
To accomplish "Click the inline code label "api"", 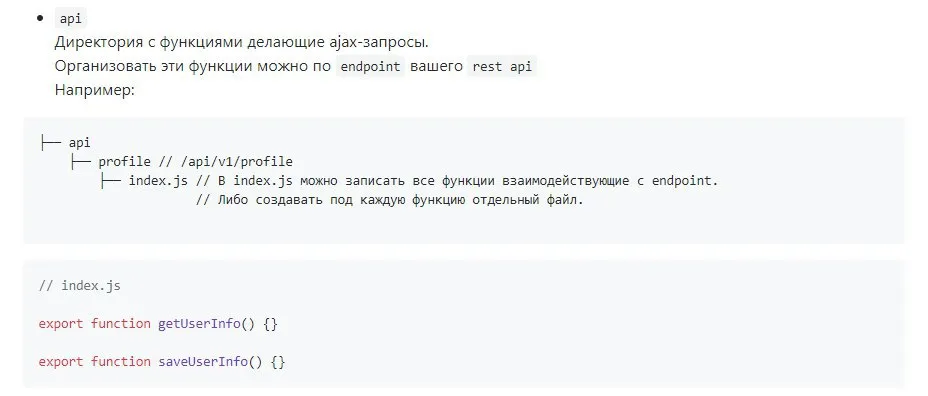I will click(70, 19).
